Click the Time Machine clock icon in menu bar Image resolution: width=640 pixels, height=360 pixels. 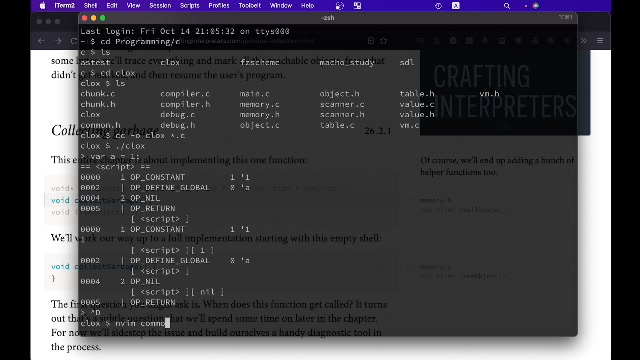coord(438,6)
